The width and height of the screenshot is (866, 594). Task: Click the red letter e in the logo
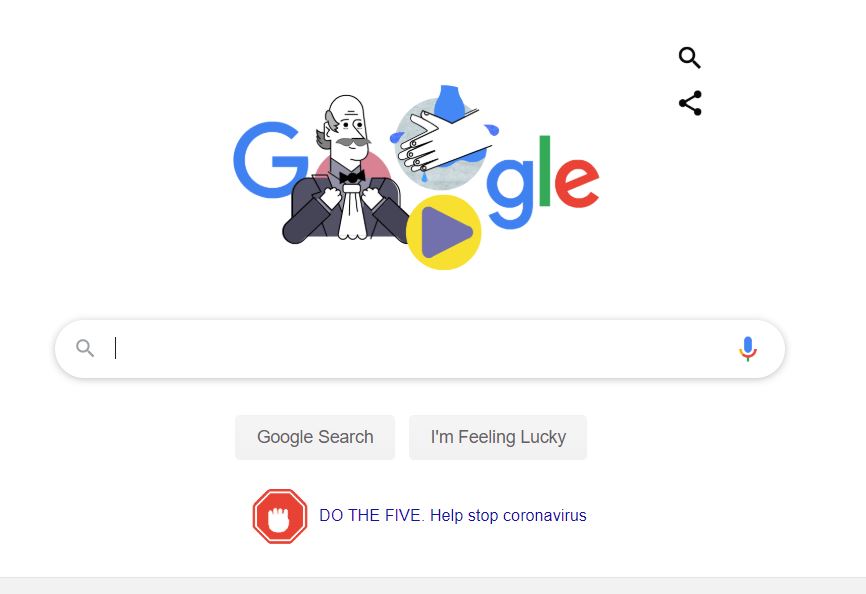point(577,183)
